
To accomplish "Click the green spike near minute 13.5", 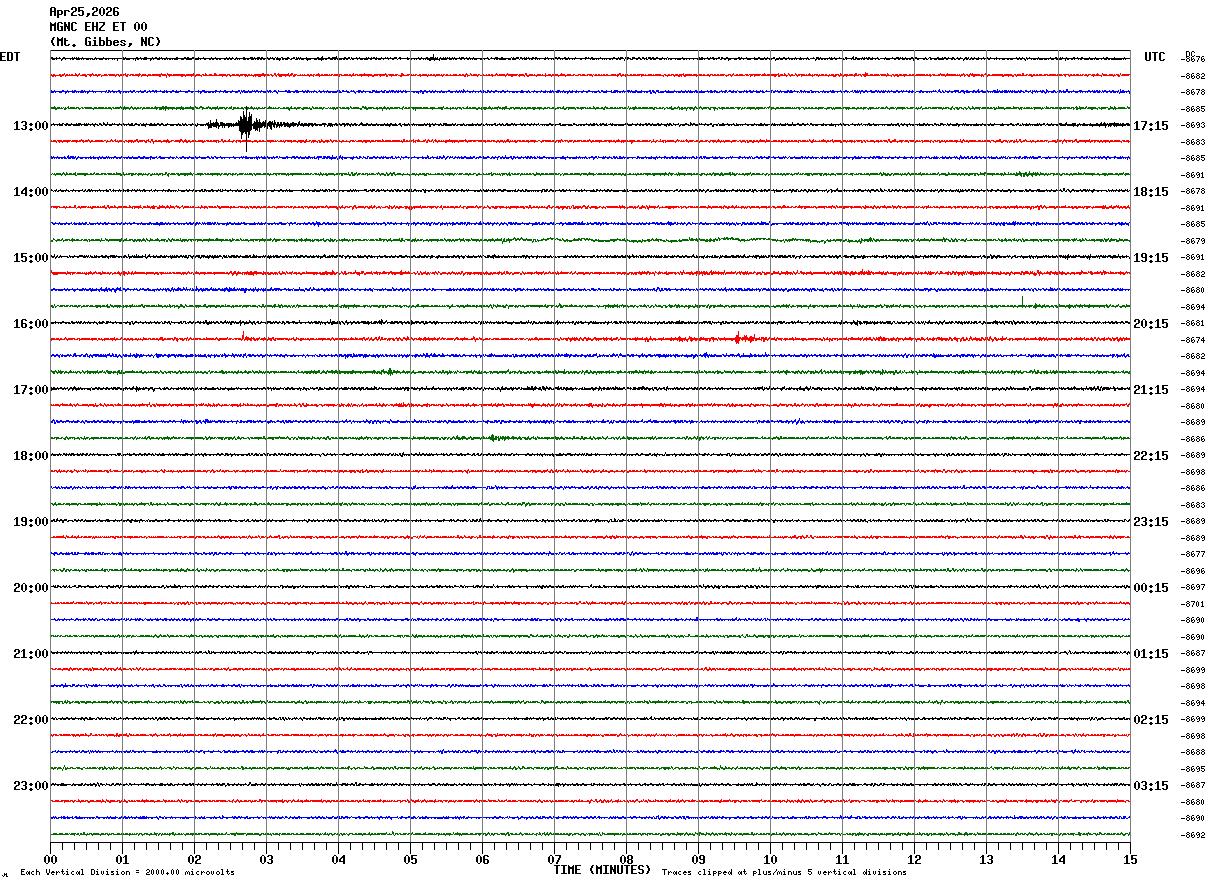I will [x=1022, y=301].
